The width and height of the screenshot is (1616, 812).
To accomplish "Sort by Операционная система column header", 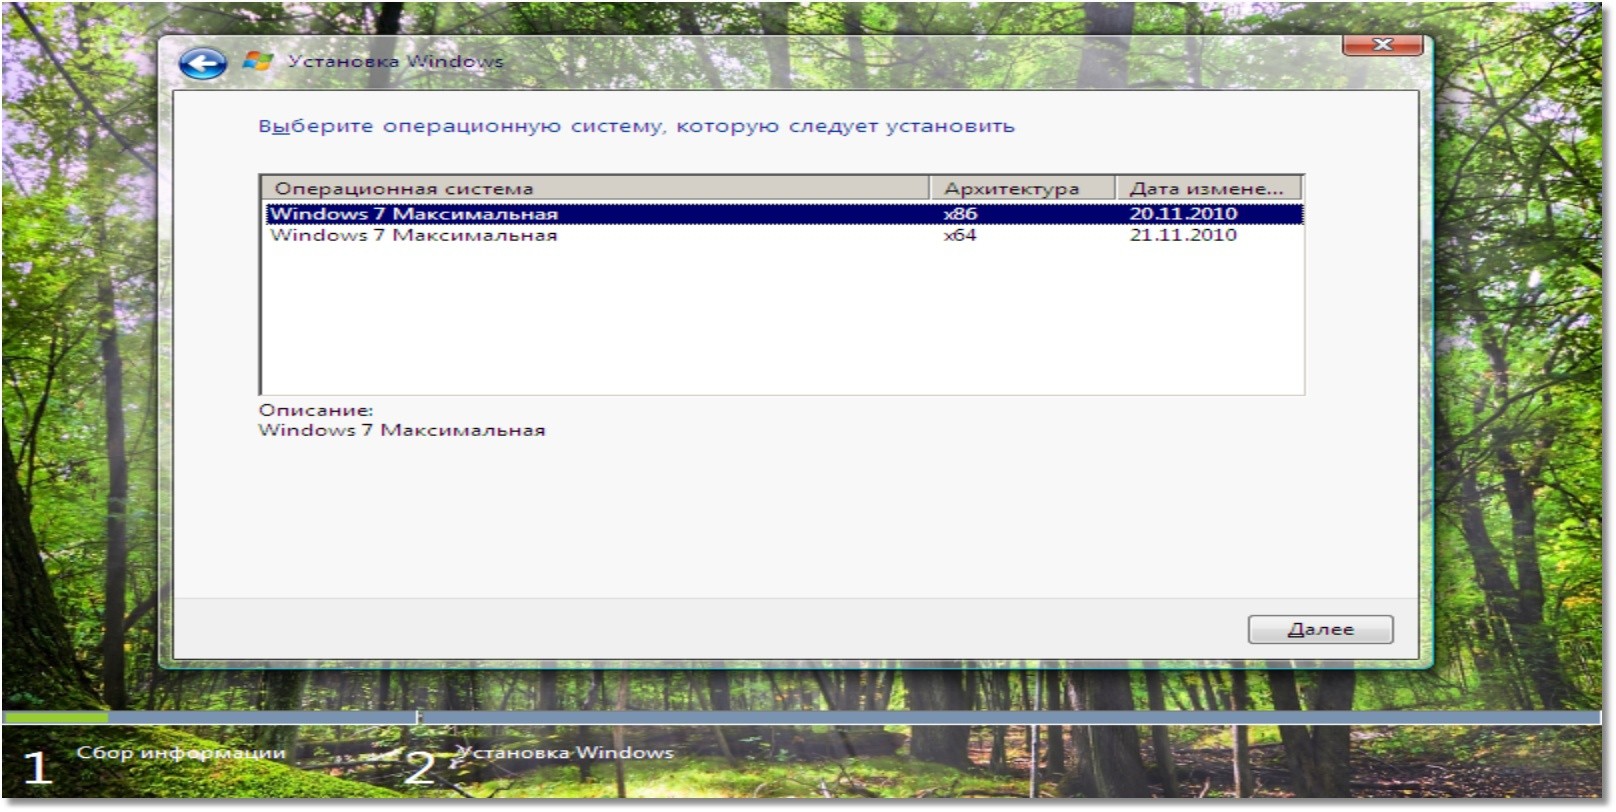I will point(596,188).
